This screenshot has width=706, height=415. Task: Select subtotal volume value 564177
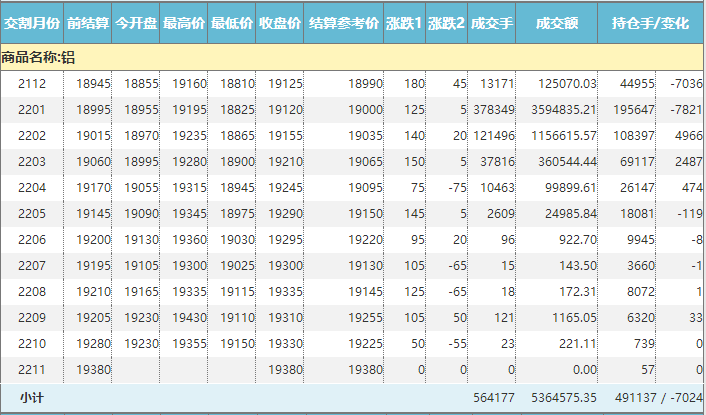(493, 398)
